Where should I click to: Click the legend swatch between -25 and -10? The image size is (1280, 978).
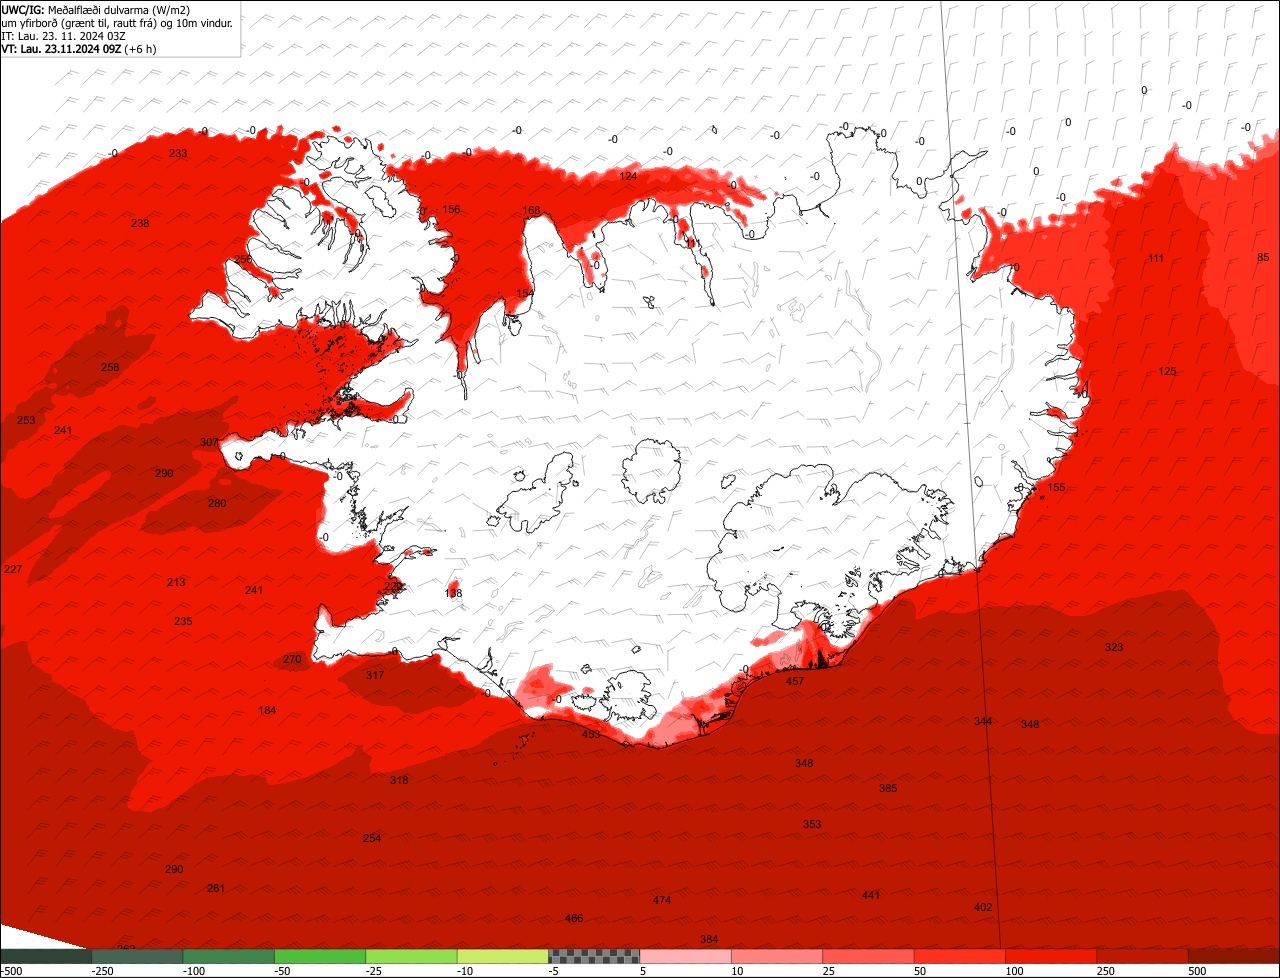click(411, 956)
